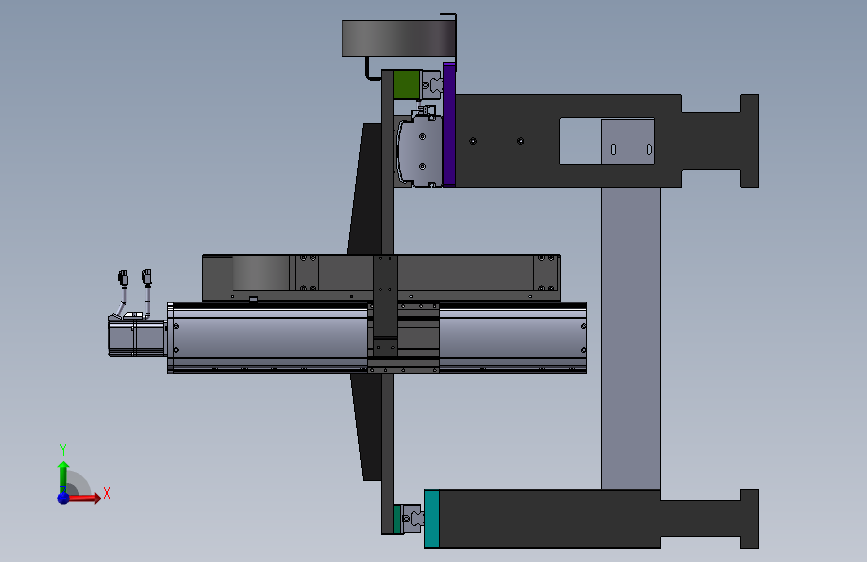The image size is (867, 562).
Task: Select the carriage block at the actuator's center
Action: click(x=404, y=337)
